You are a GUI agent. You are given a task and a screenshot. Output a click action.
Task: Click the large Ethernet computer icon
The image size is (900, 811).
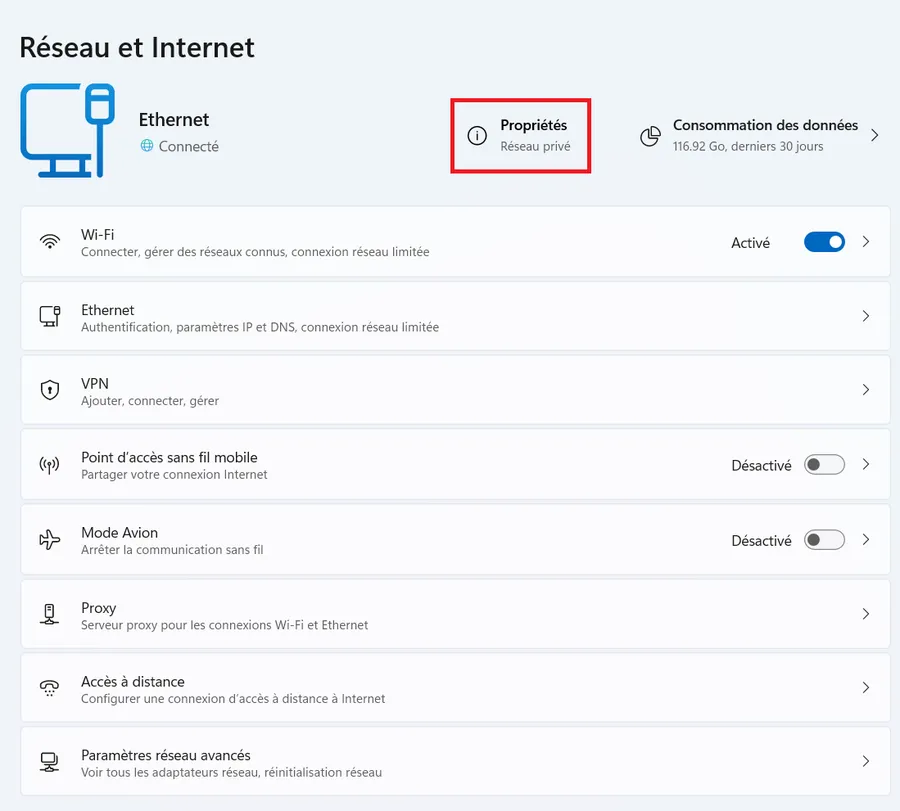(x=68, y=130)
